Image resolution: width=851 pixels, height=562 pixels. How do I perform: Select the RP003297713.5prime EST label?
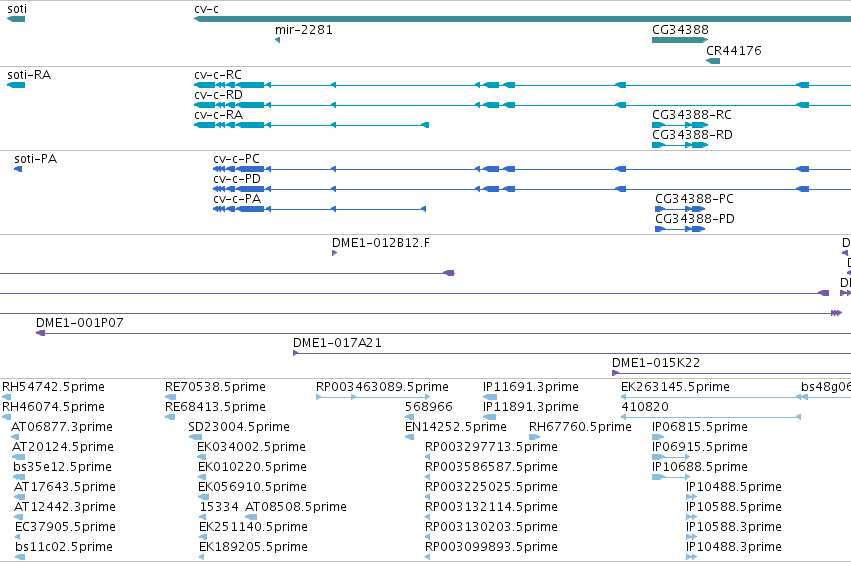tap(492, 448)
